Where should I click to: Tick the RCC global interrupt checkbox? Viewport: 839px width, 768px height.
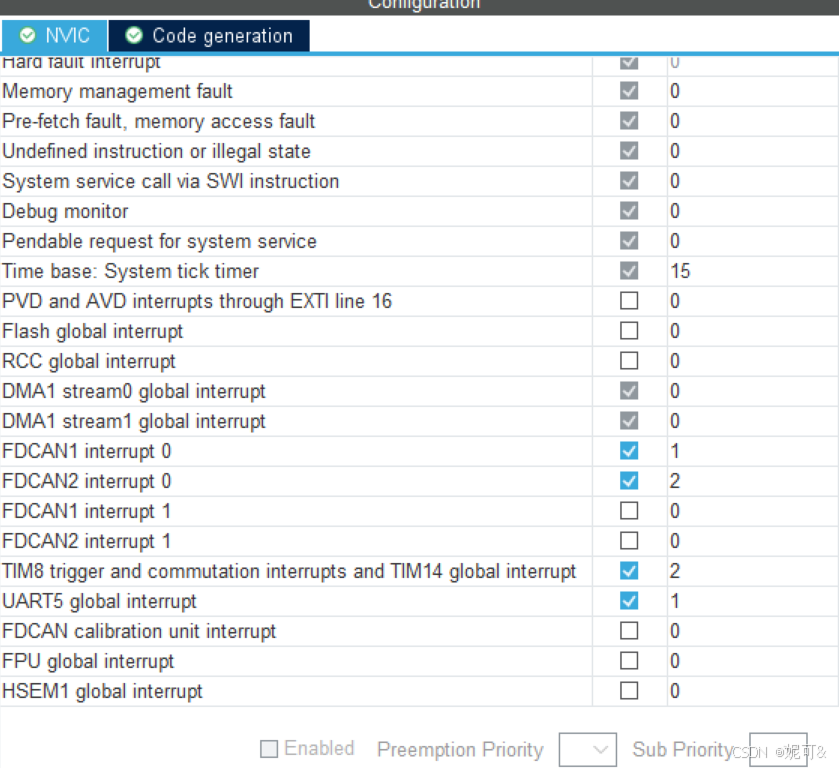[629, 361]
